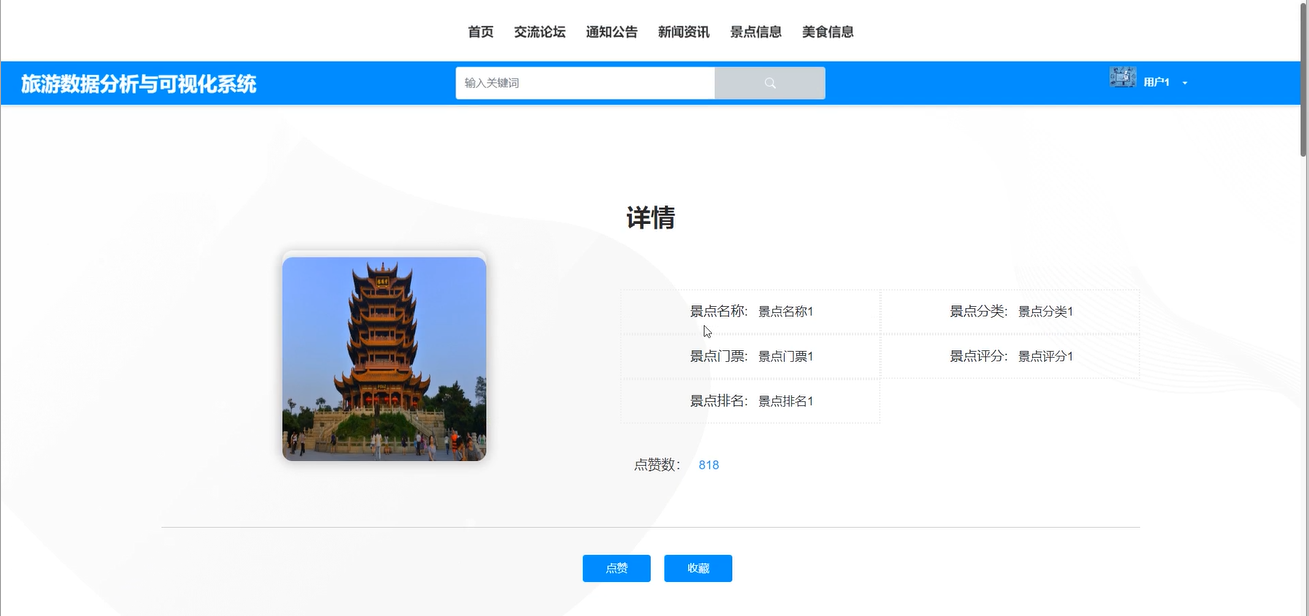
Task: Focus the 输入关键词 search field
Action: coord(585,83)
